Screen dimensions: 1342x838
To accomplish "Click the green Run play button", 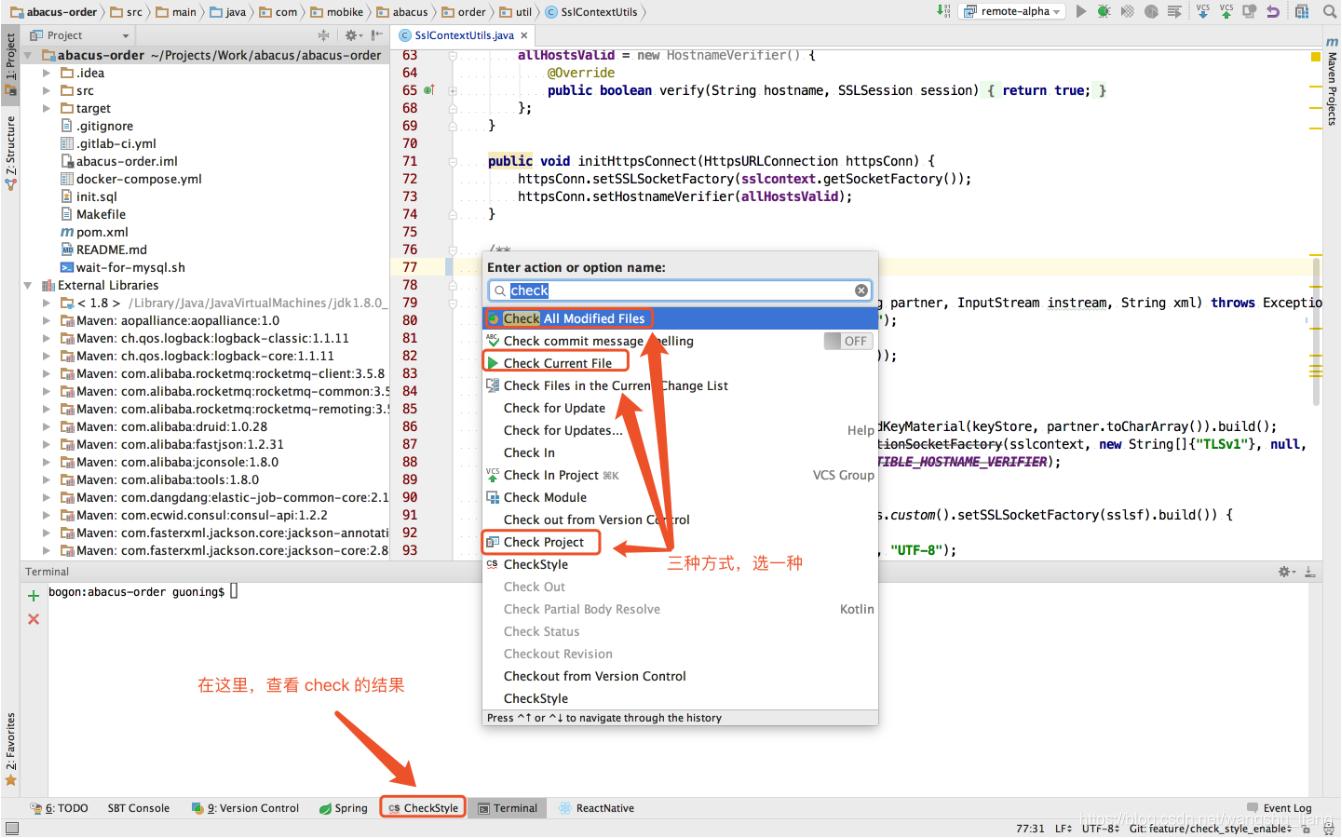I will (1081, 12).
